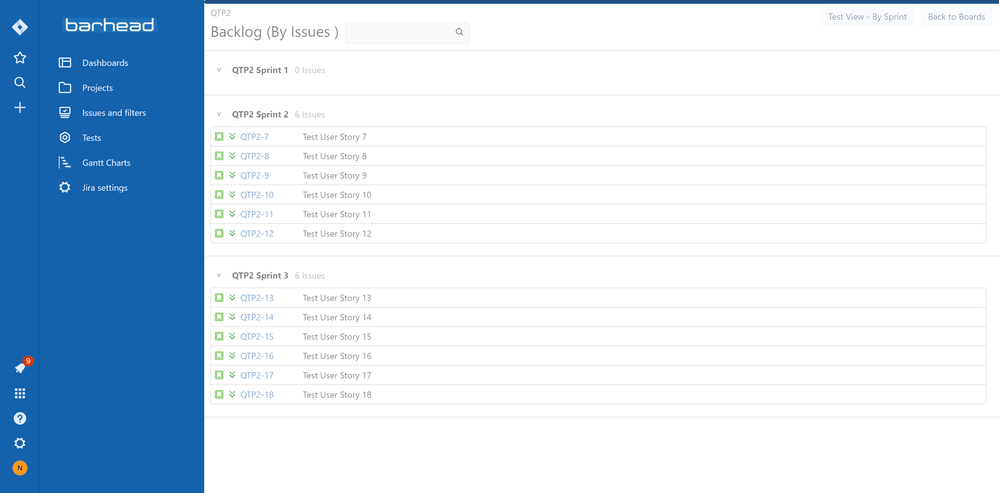This screenshot has width=999, height=493.
Task: Click the Projects folder icon
Action: click(64, 88)
